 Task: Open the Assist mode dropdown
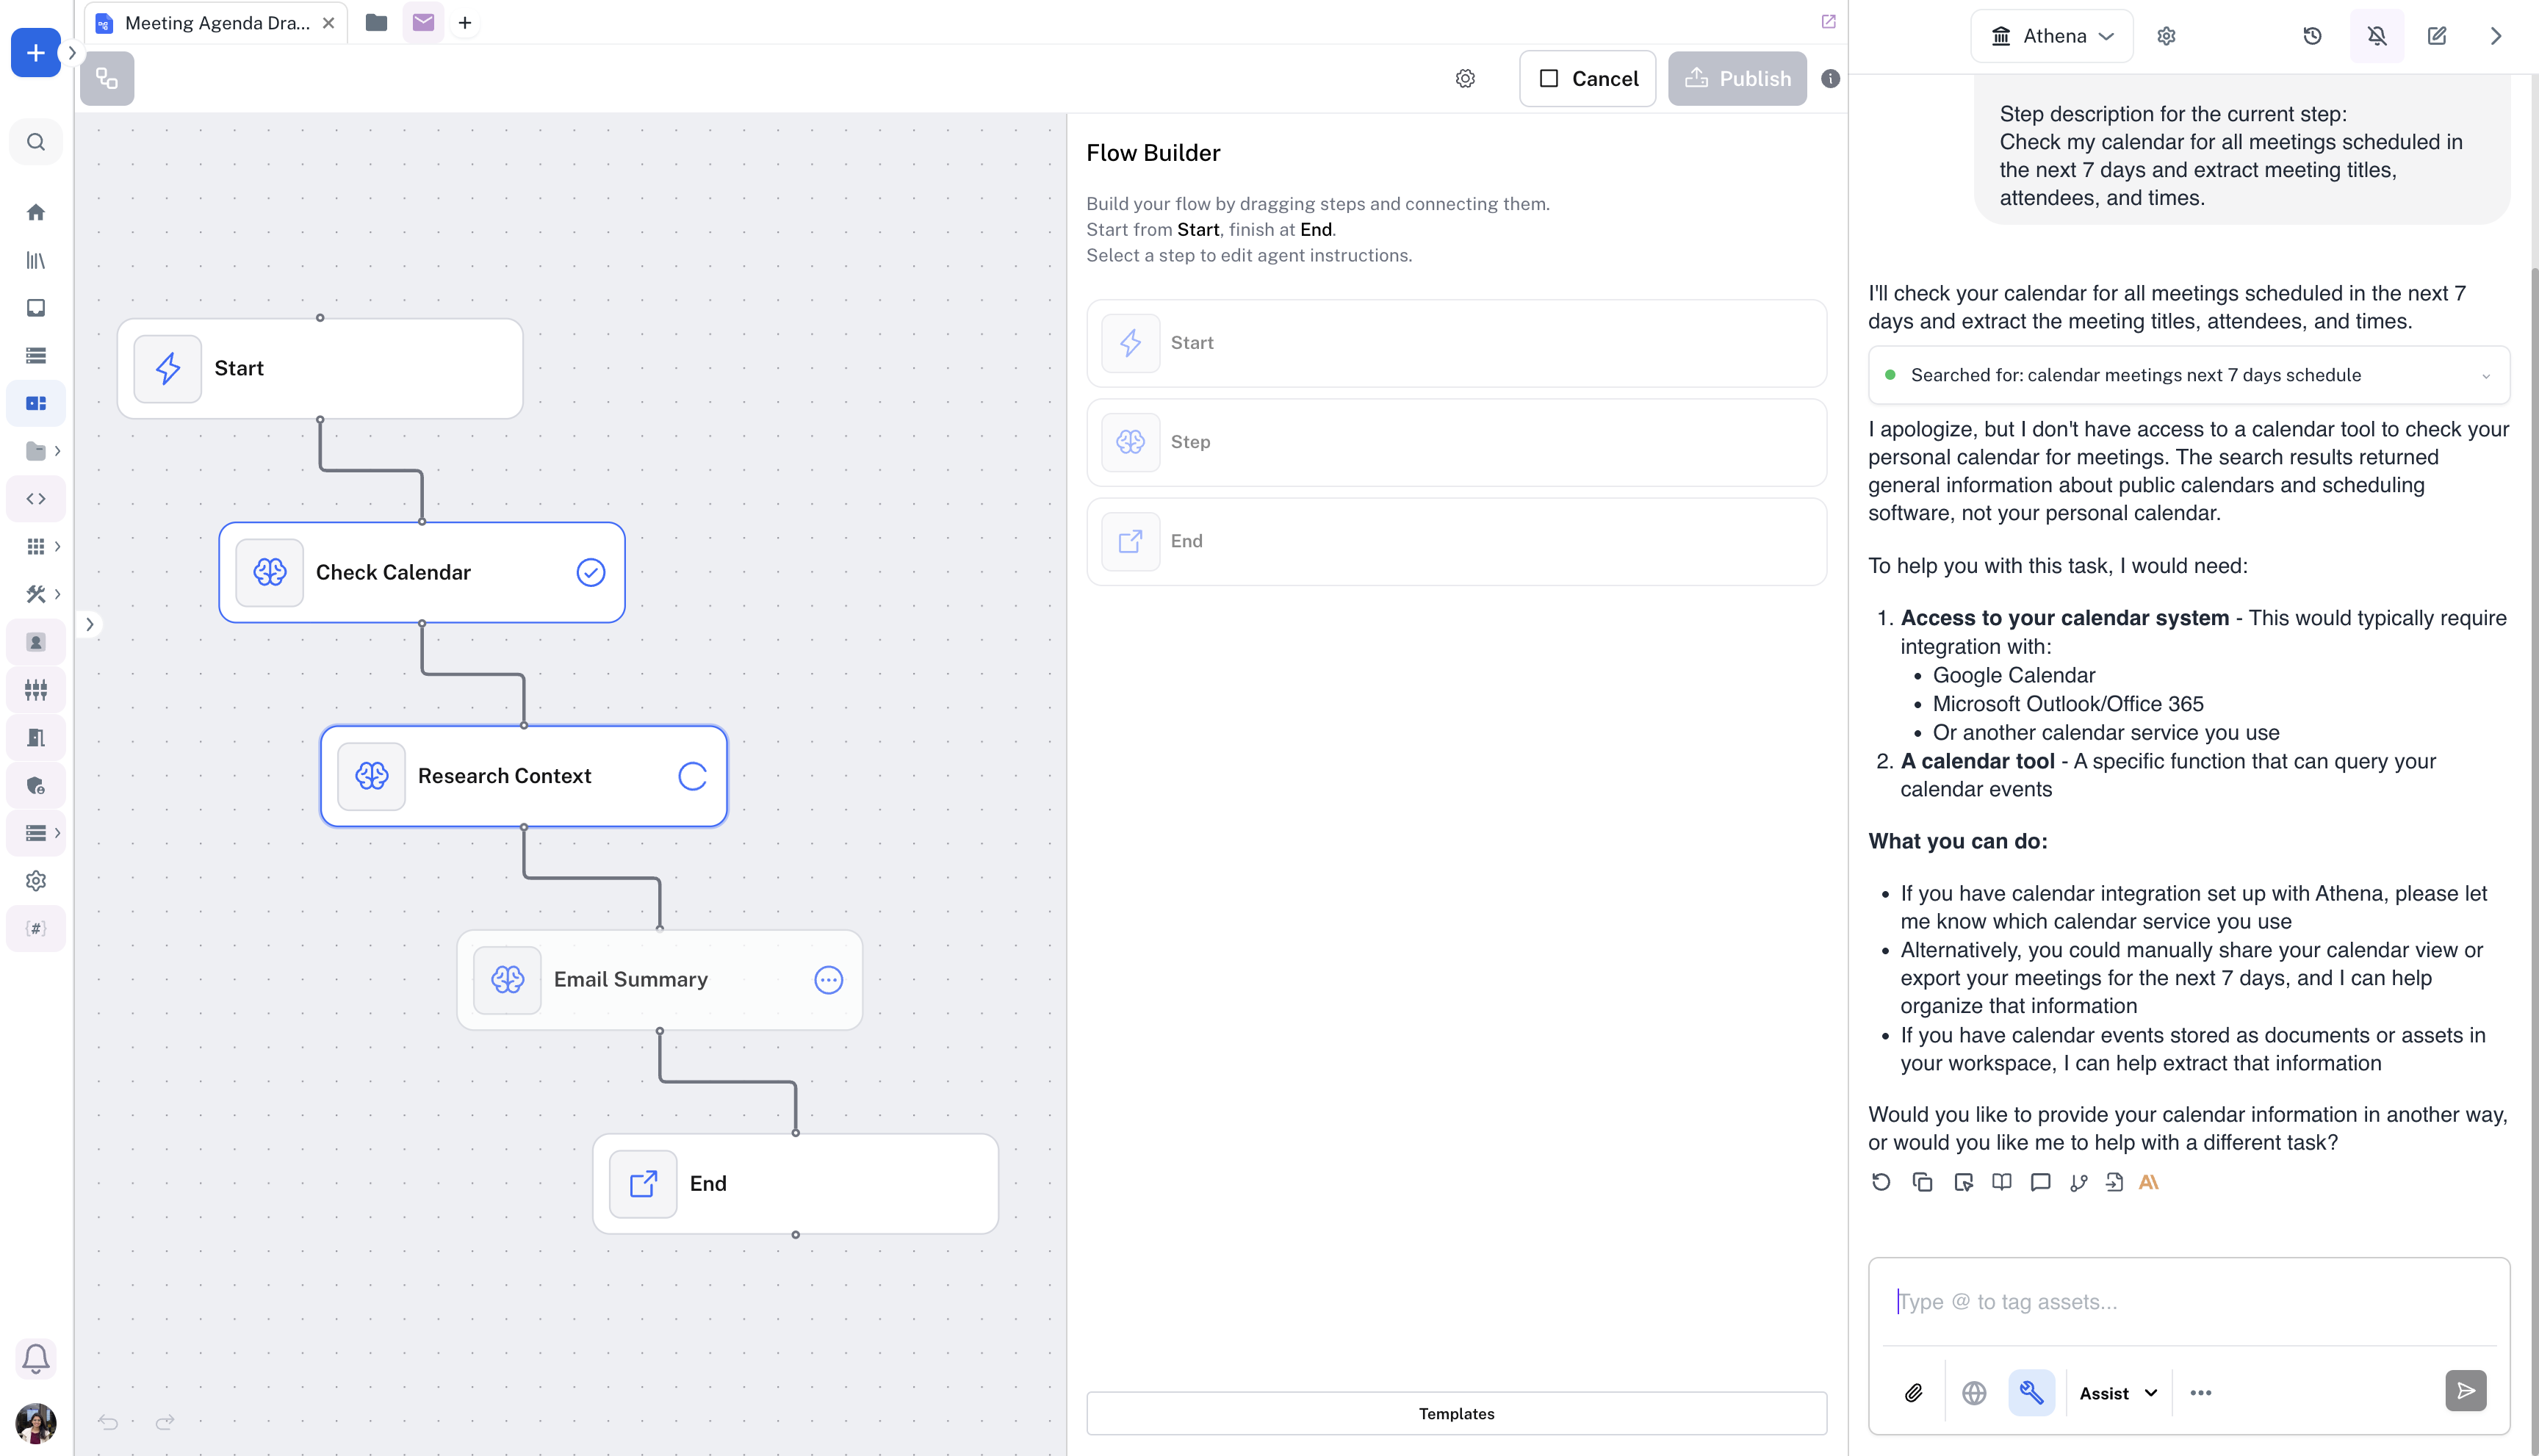click(2118, 1392)
